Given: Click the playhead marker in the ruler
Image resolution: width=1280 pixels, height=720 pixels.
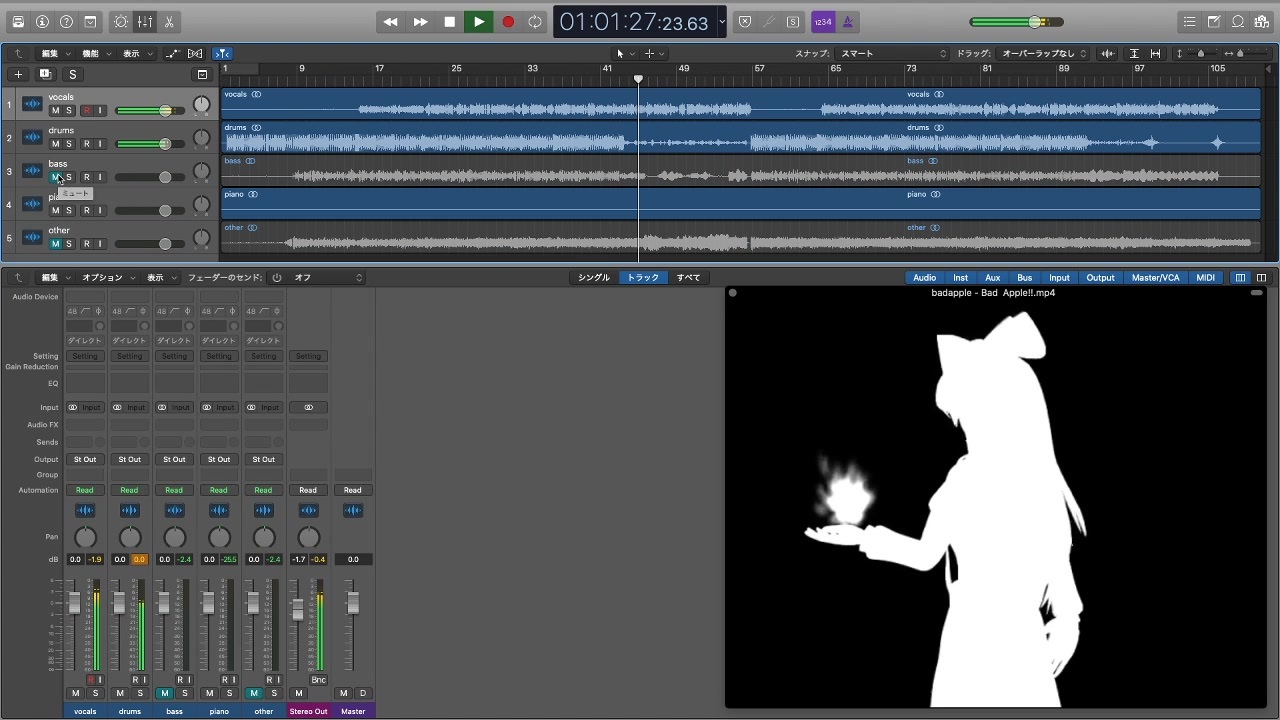Looking at the screenshot, I should coord(638,78).
